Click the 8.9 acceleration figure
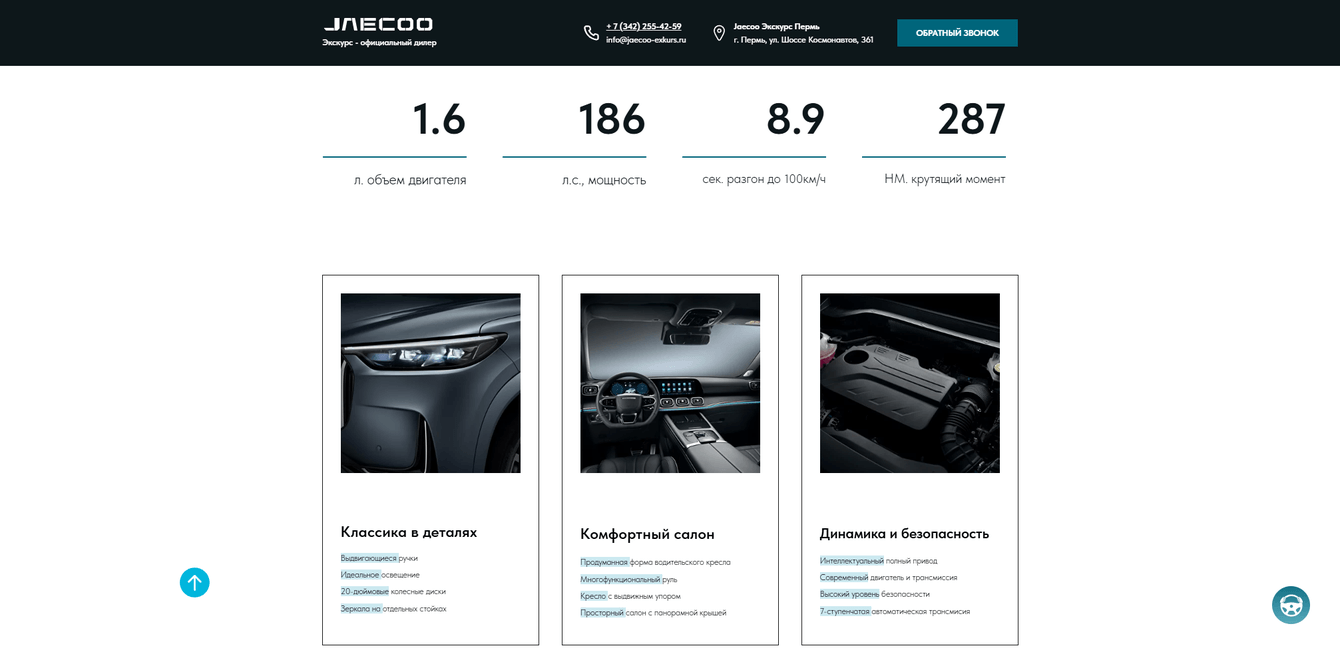Image resolution: width=1340 pixels, height=660 pixels. pyautogui.click(x=796, y=120)
